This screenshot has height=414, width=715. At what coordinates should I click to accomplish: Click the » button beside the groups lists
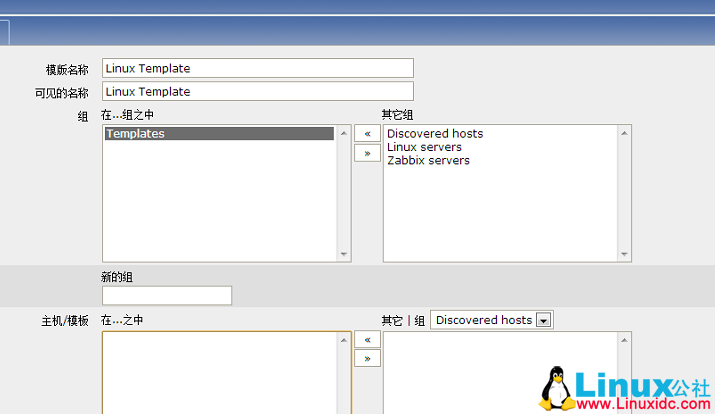pos(367,153)
